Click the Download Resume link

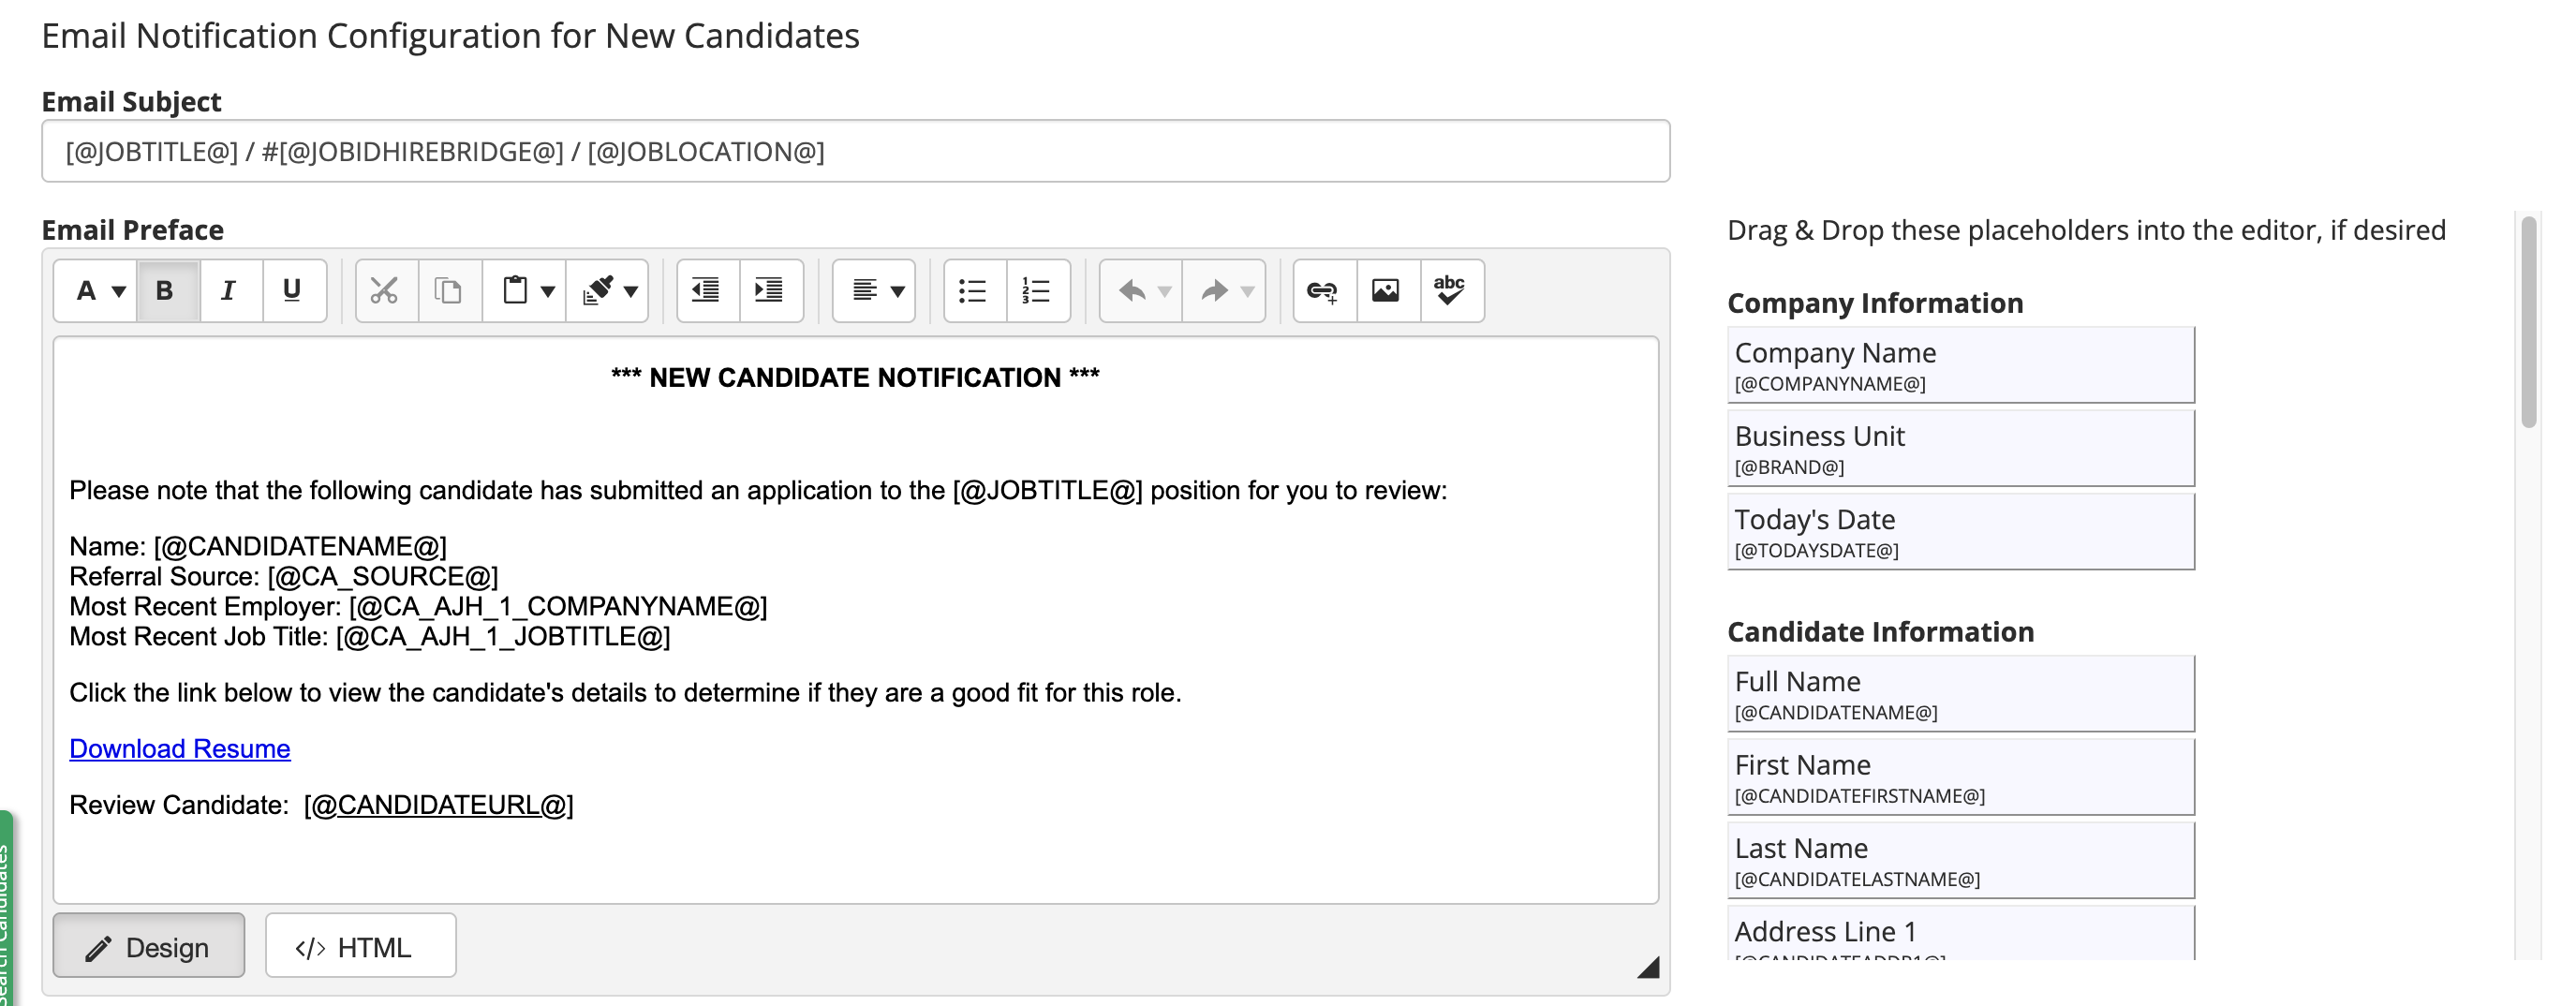tap(179, 748)
